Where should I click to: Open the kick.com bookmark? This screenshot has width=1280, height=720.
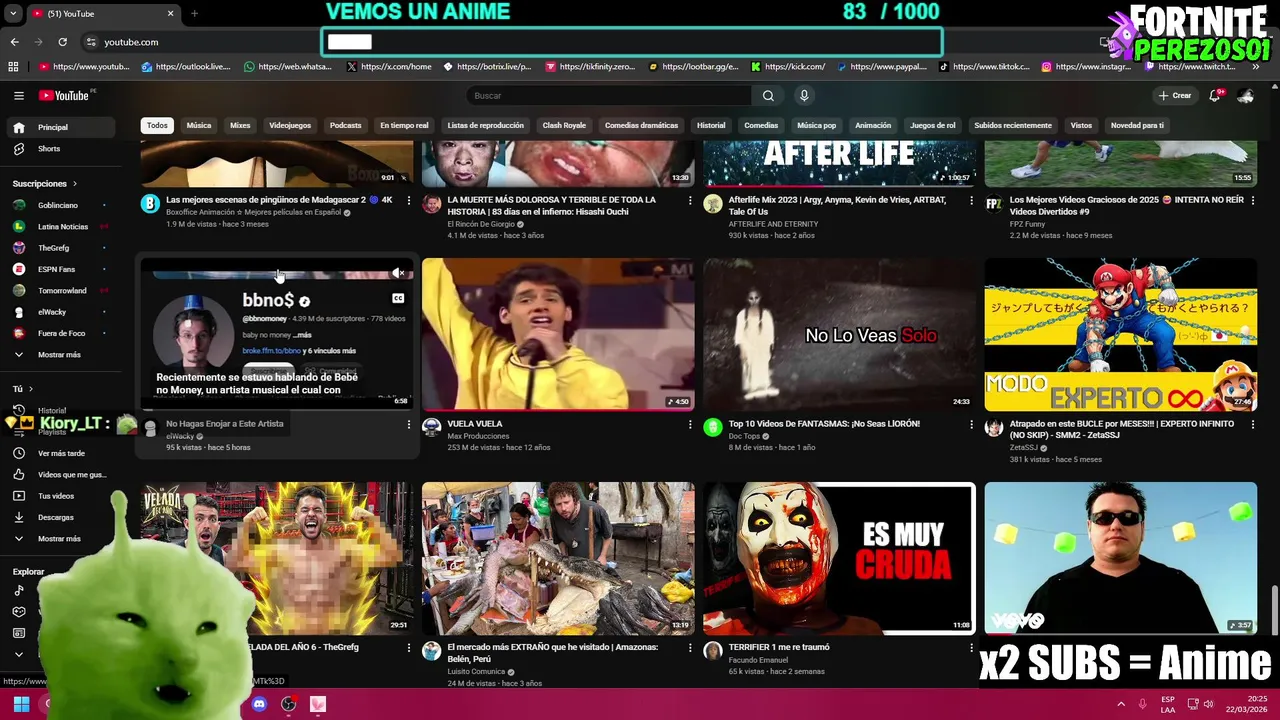pos(788,67)
